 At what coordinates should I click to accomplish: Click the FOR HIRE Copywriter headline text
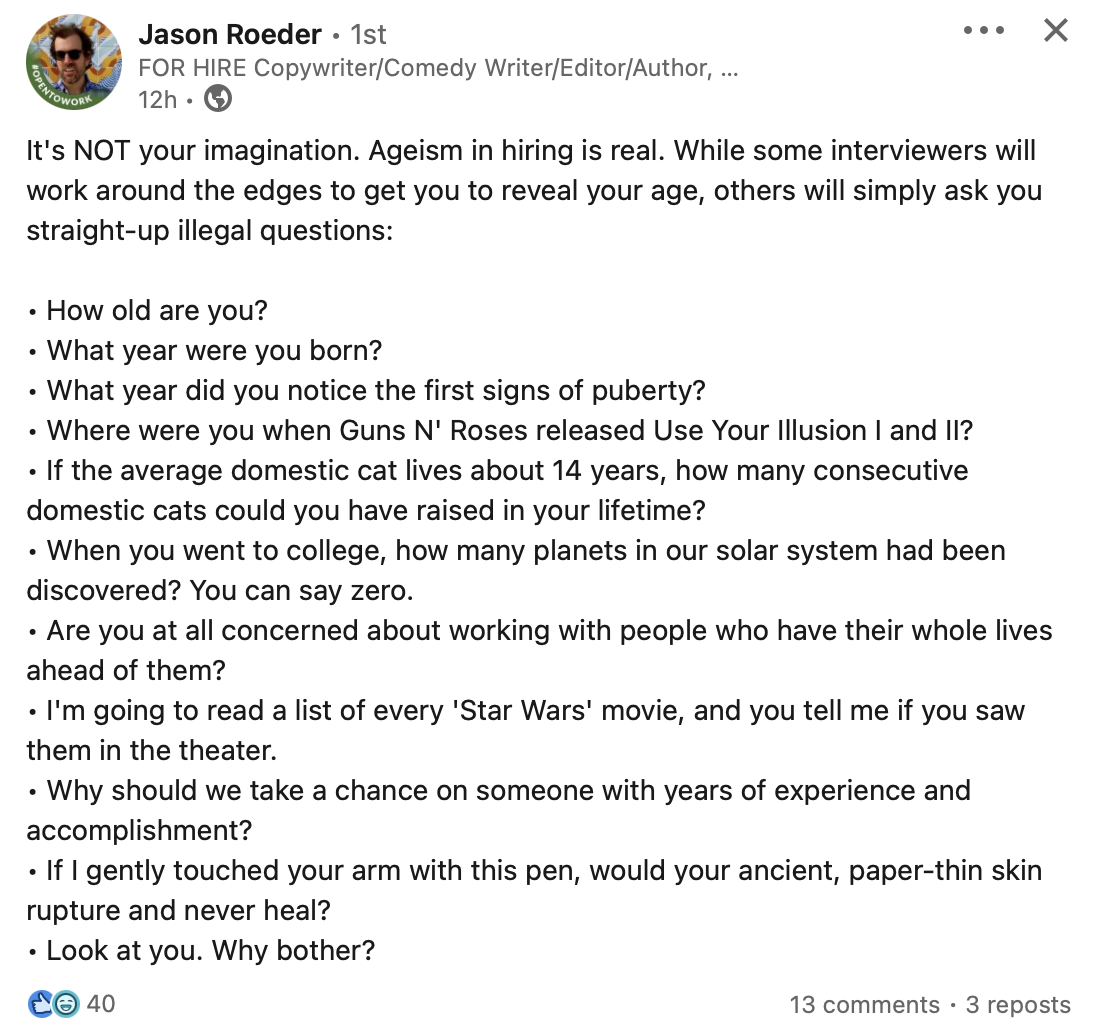click(438, 68)
